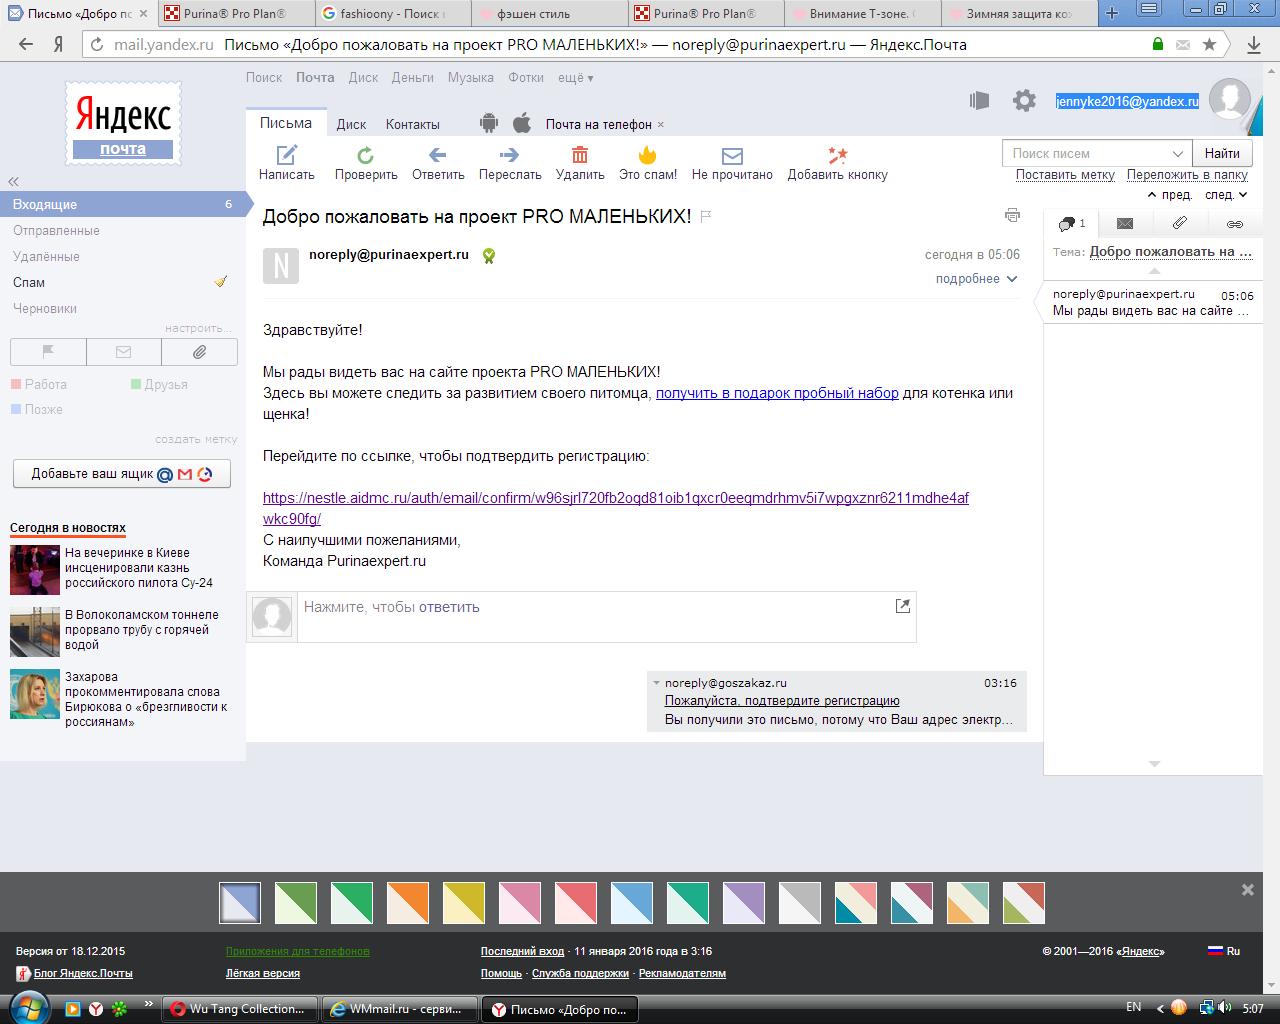Select the yellow theme swatch
The height and width of the screenshot is (1024, 1280).
[464, 903]
